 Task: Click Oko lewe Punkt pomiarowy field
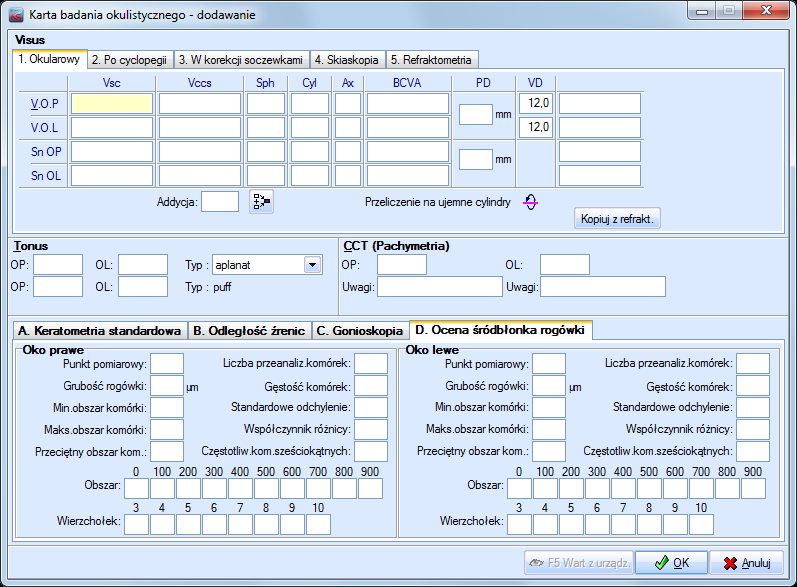tap(549, 364)
